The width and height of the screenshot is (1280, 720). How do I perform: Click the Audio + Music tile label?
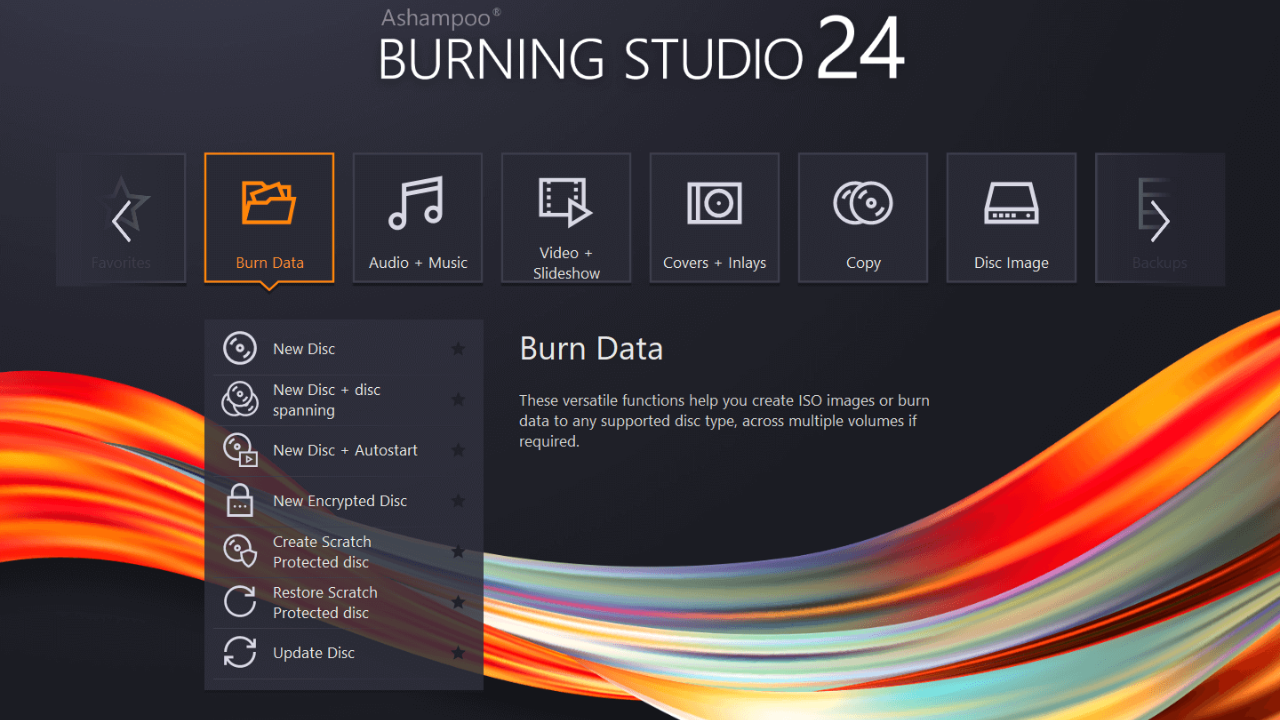pos(418,263)
